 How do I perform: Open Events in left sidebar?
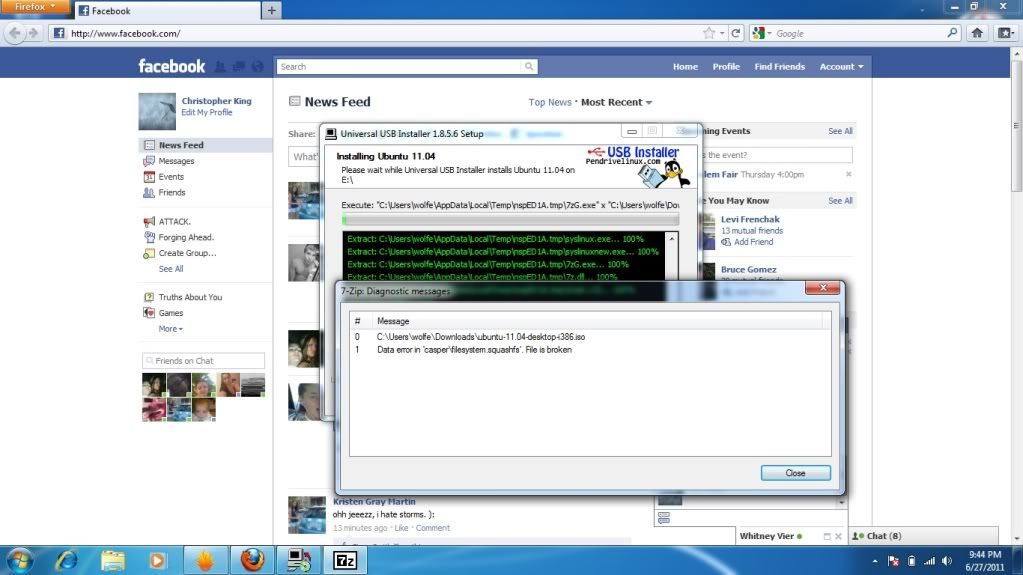click(x=171, y=177)
